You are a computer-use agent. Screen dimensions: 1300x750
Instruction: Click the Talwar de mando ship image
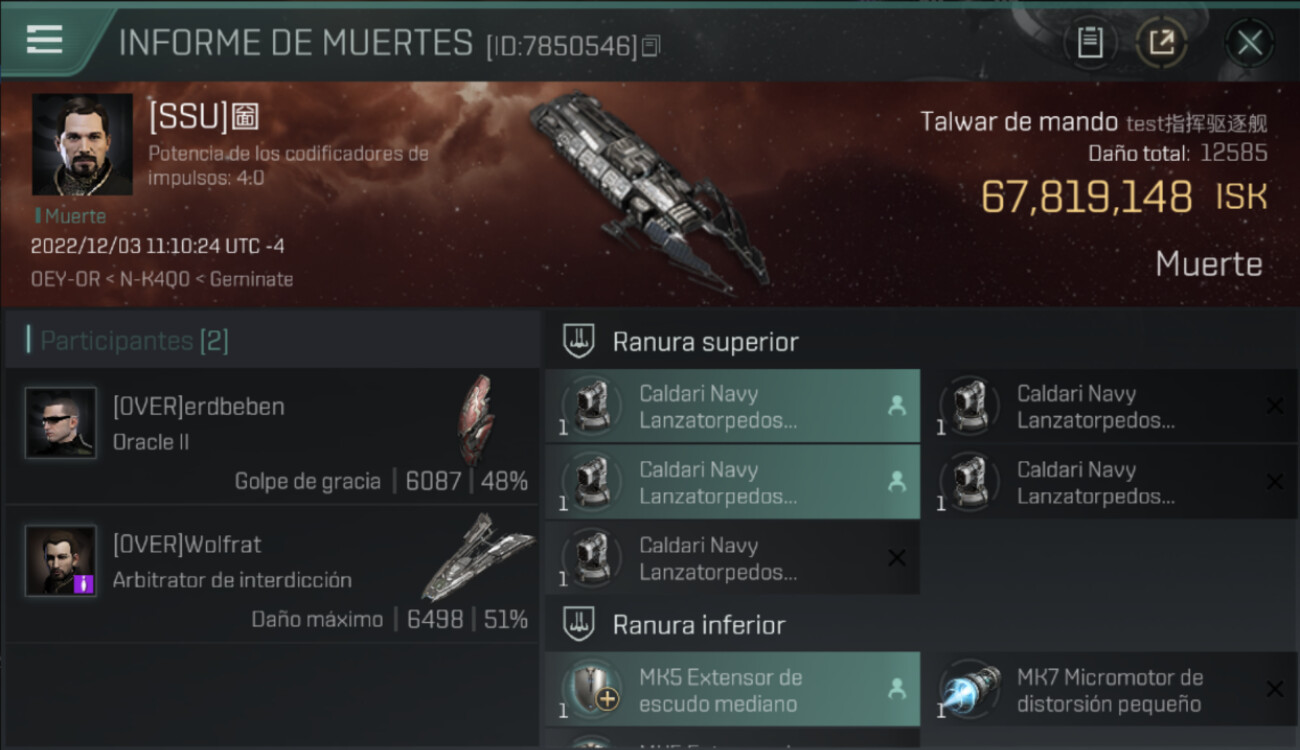(x=649, y=190)
